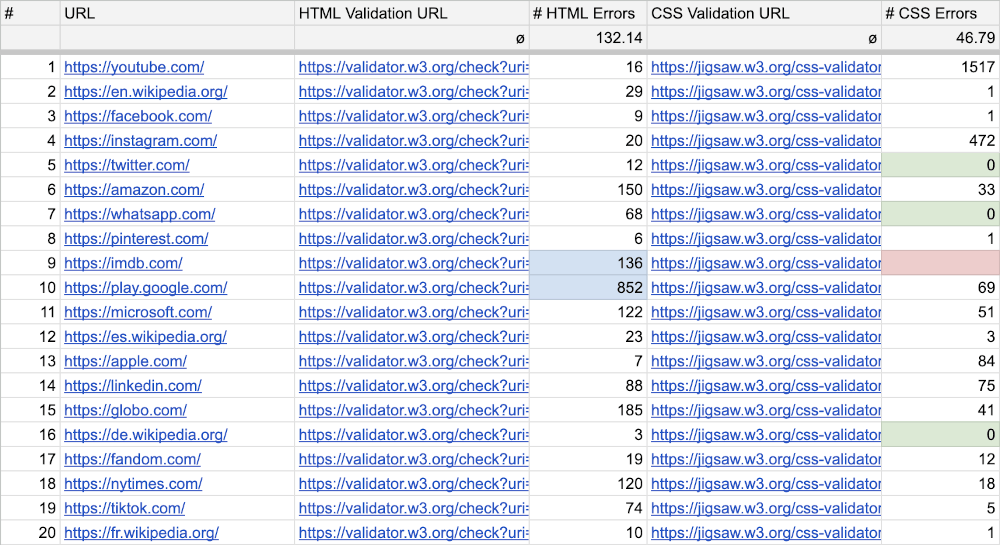Select the CSS errors cell 472
The height and width of the screenshot is (545, 1000).
(x=941, y=141)
